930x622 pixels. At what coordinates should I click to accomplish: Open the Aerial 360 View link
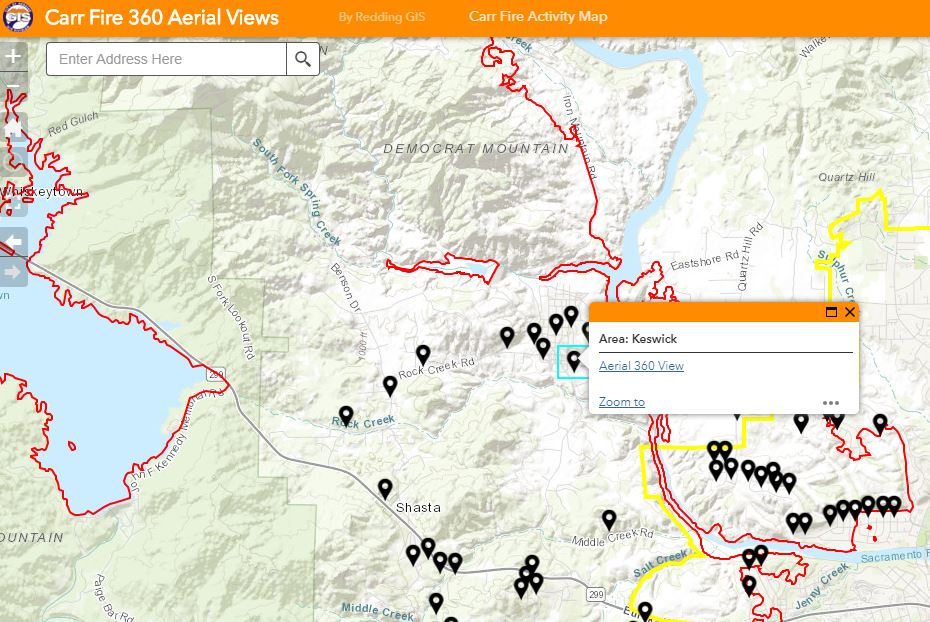tap(641, 366)
